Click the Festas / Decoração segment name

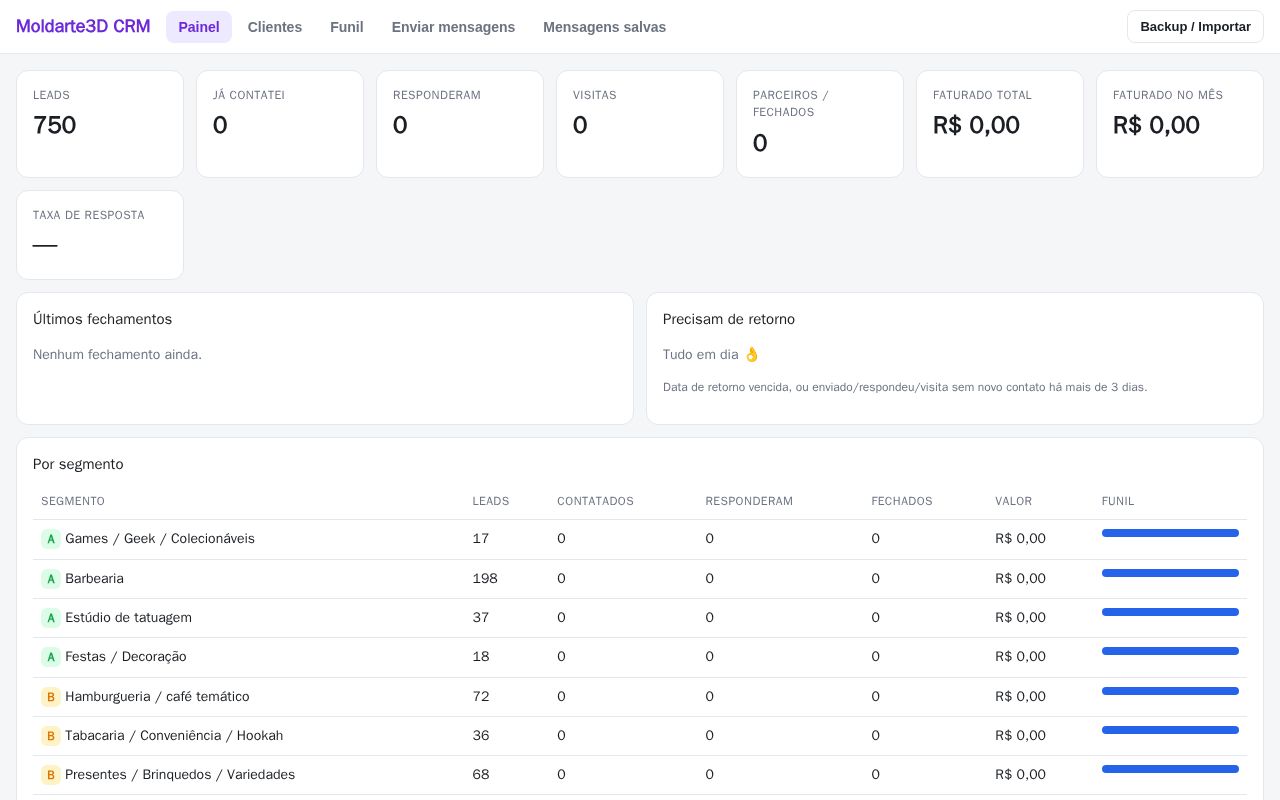[126, 657]
